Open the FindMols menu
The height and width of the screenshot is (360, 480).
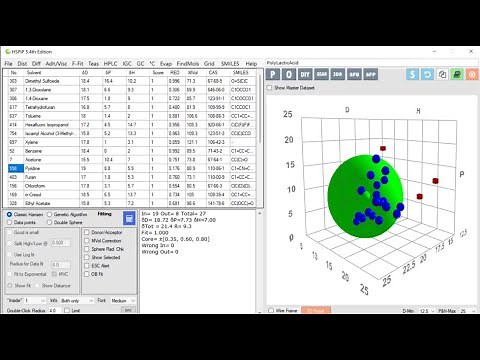click(x=188, y=64)
